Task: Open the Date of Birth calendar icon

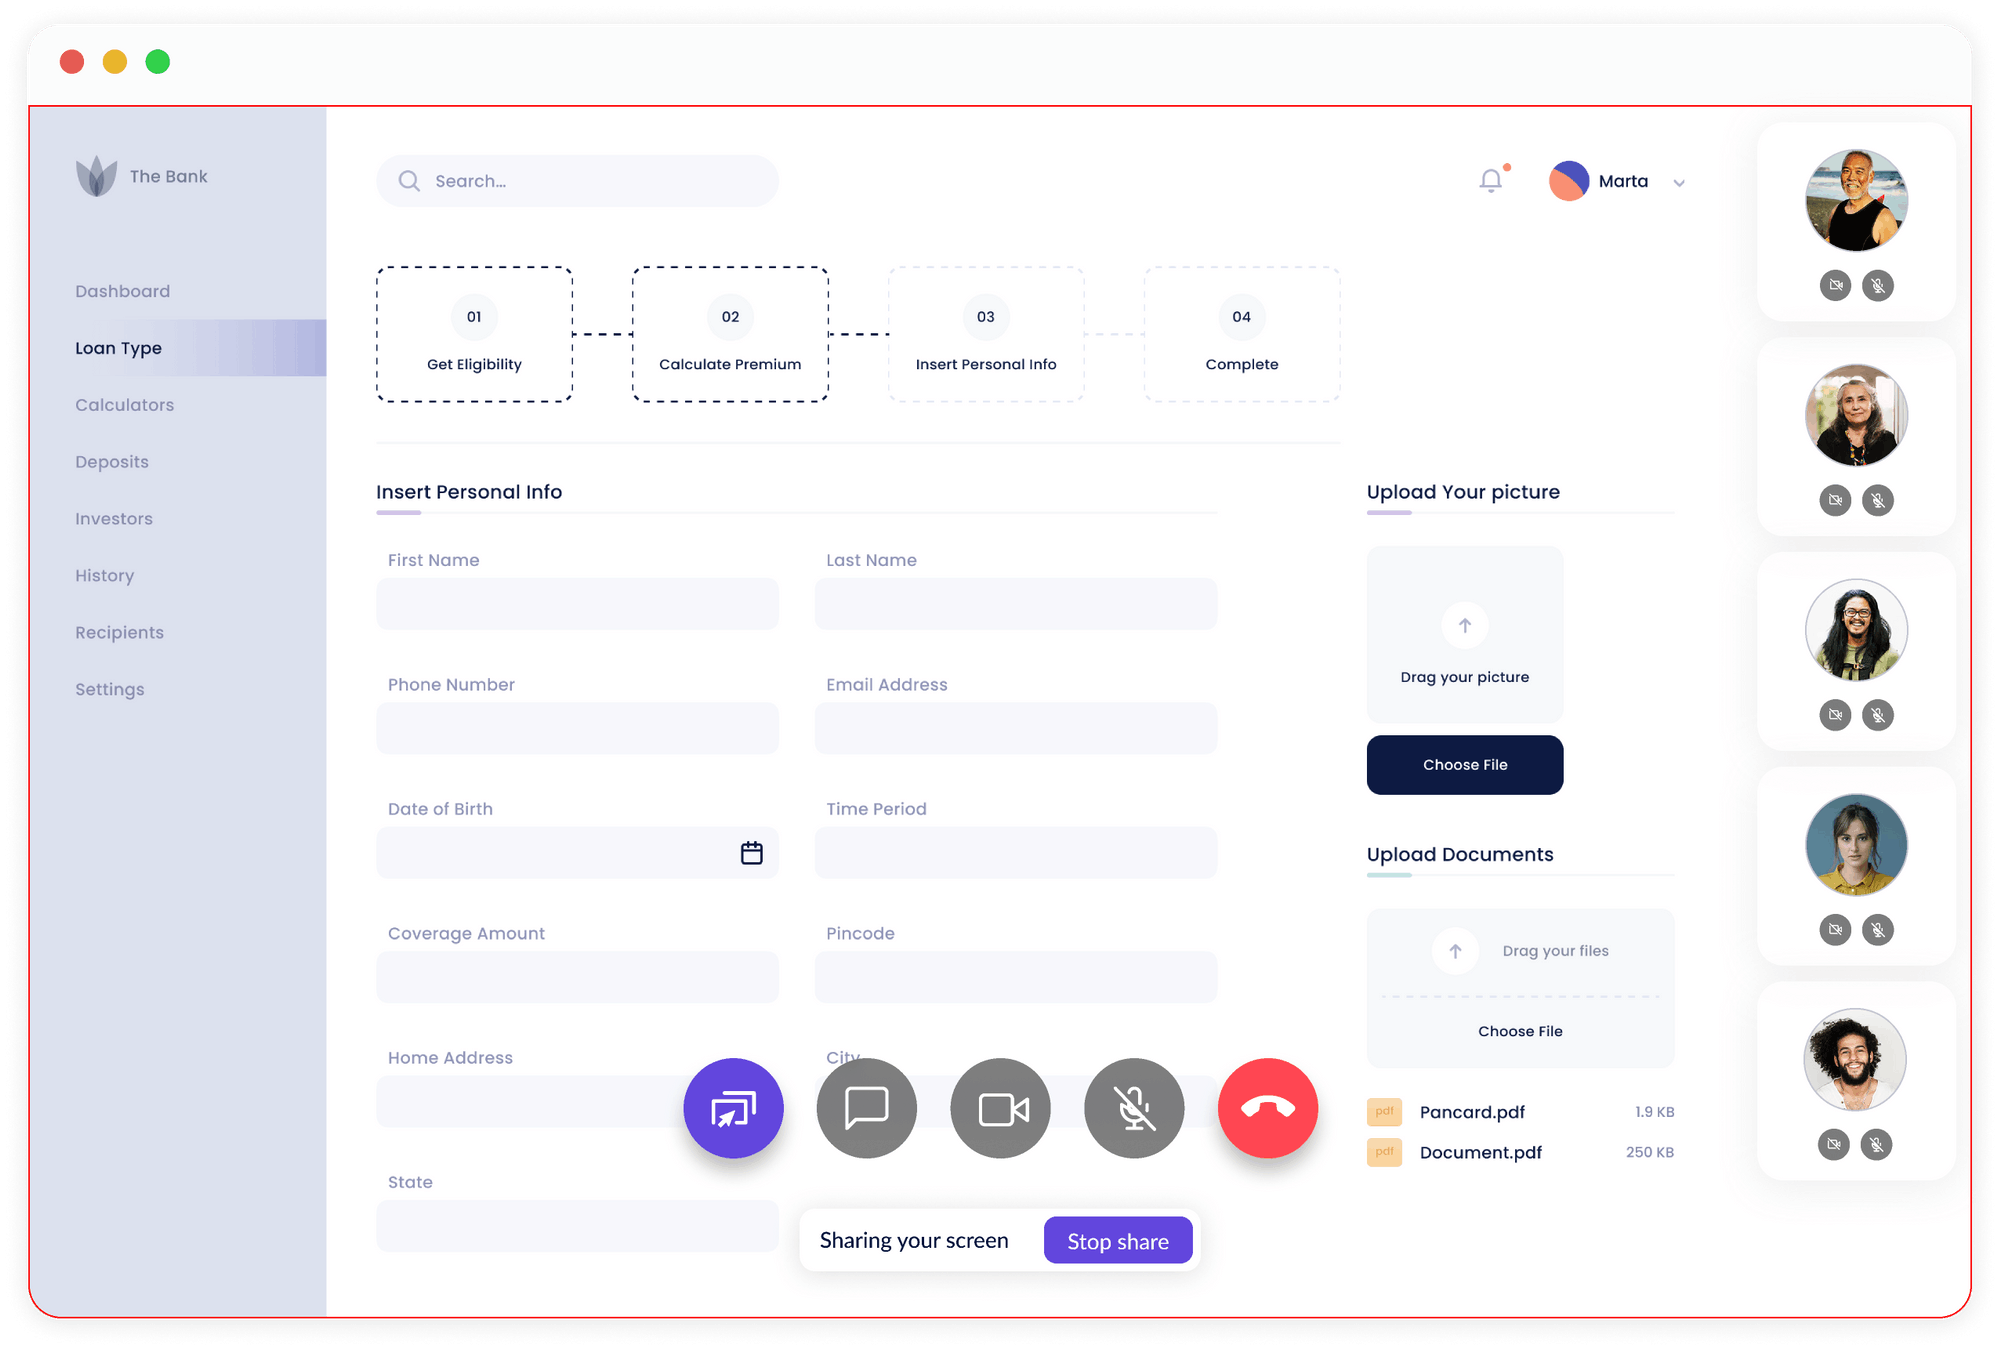Action: (x=752, y=853)
